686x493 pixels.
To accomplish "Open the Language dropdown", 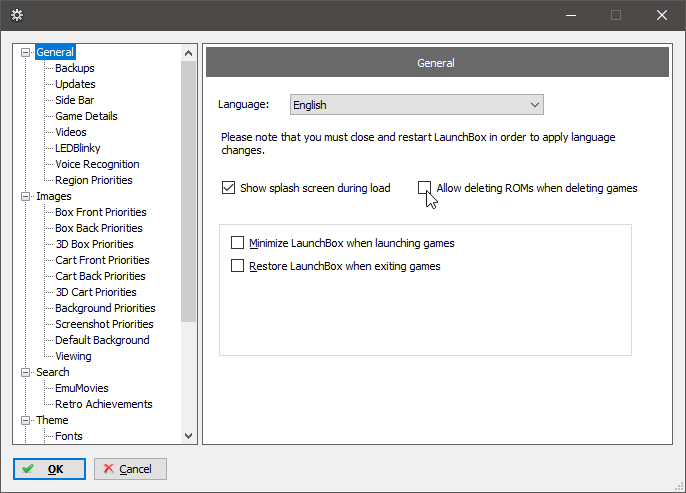I will (416, 105).
